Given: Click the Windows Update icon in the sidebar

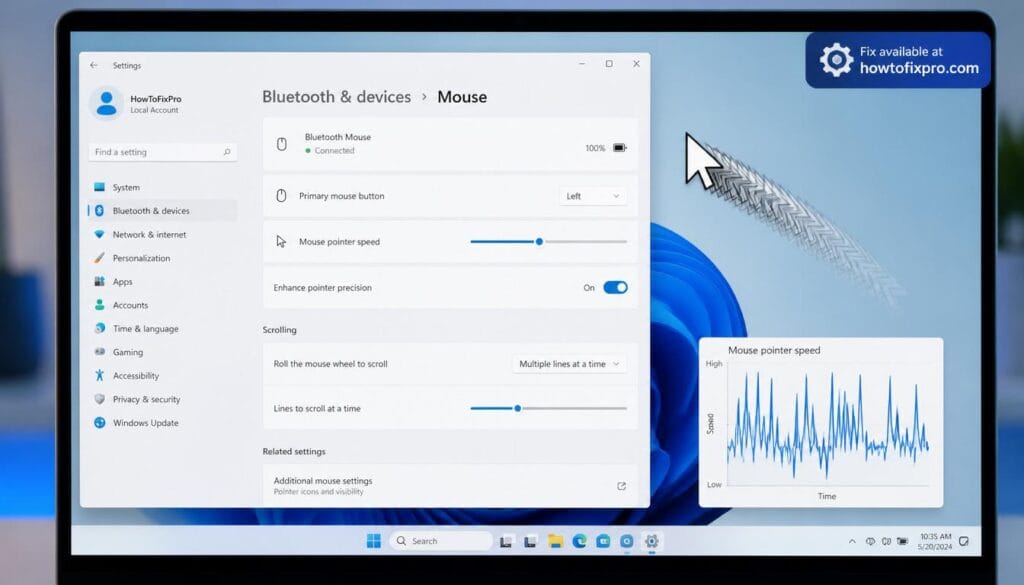Looking at the screenshot, I should click(x=99, y=422).
